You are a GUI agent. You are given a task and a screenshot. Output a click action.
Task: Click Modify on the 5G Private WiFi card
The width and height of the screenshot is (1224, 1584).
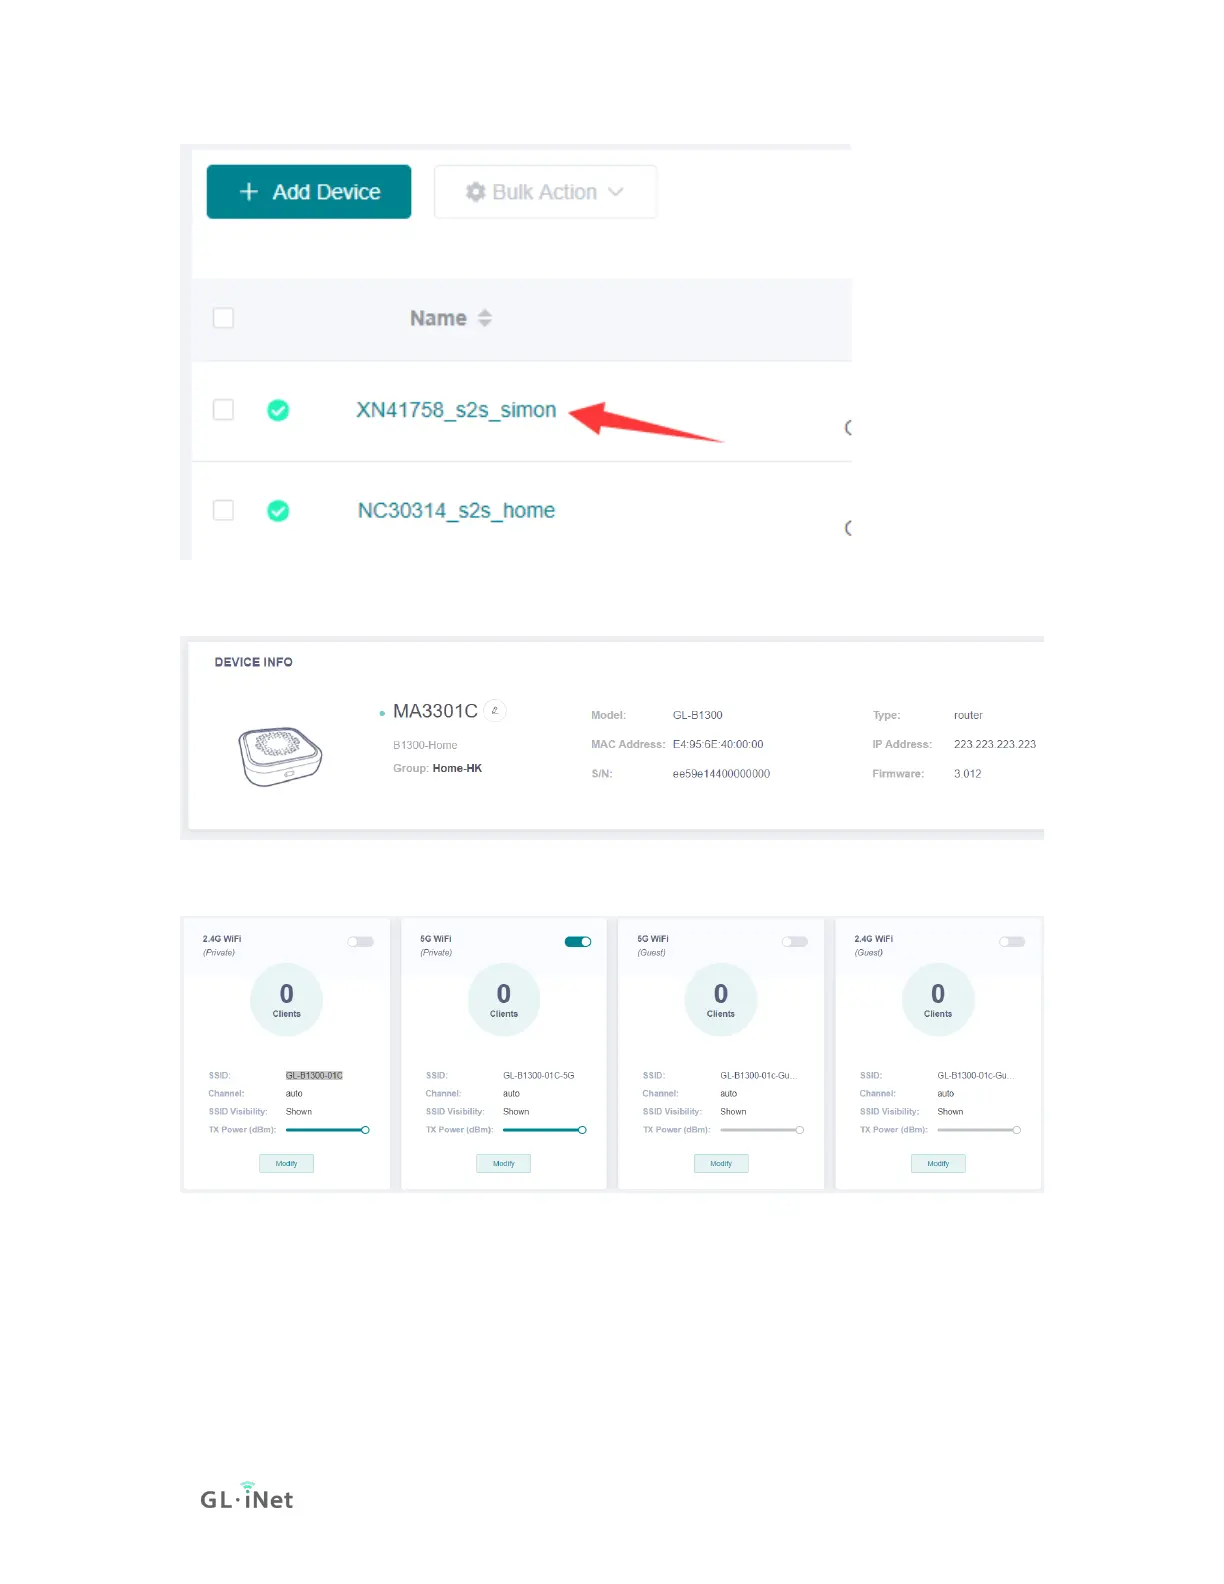[x=504, y=1163]
